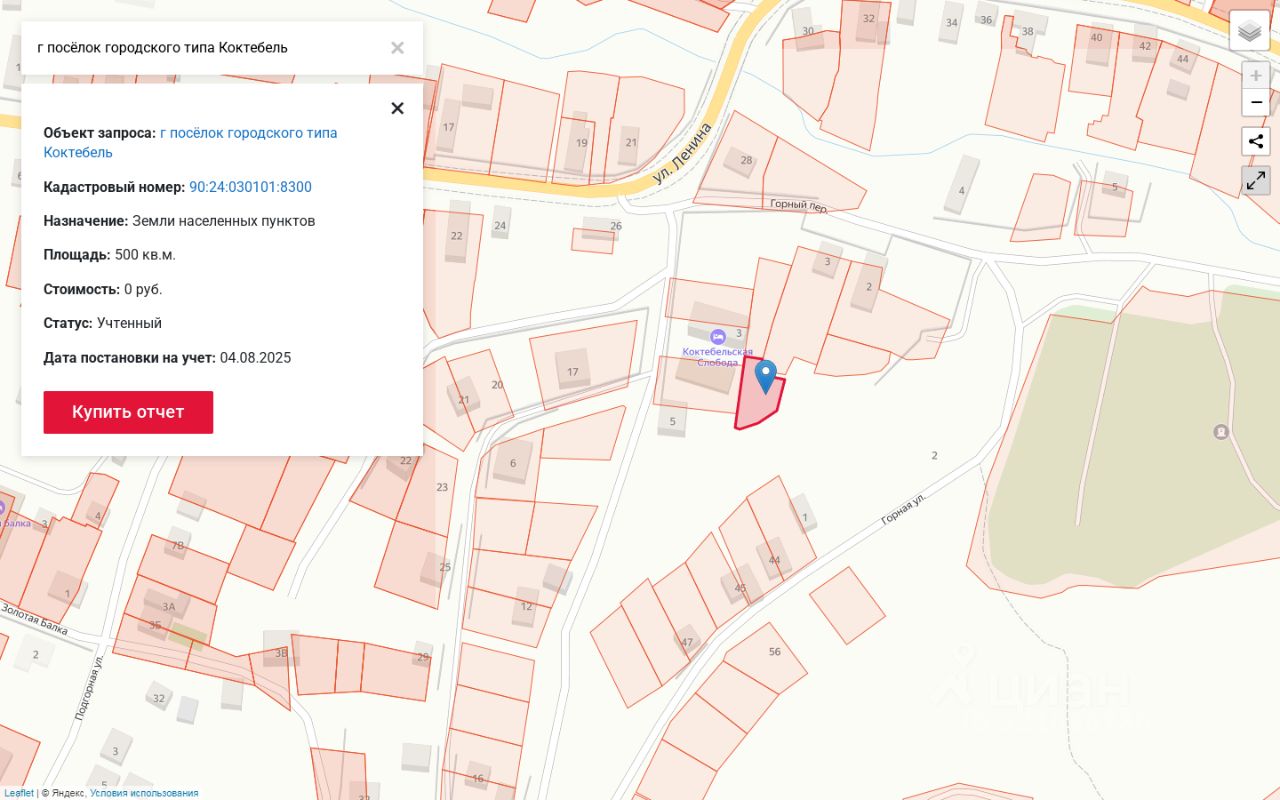The image size is (1280, 800).
Task: Click house number 36 on map
Action: point(986,20)
